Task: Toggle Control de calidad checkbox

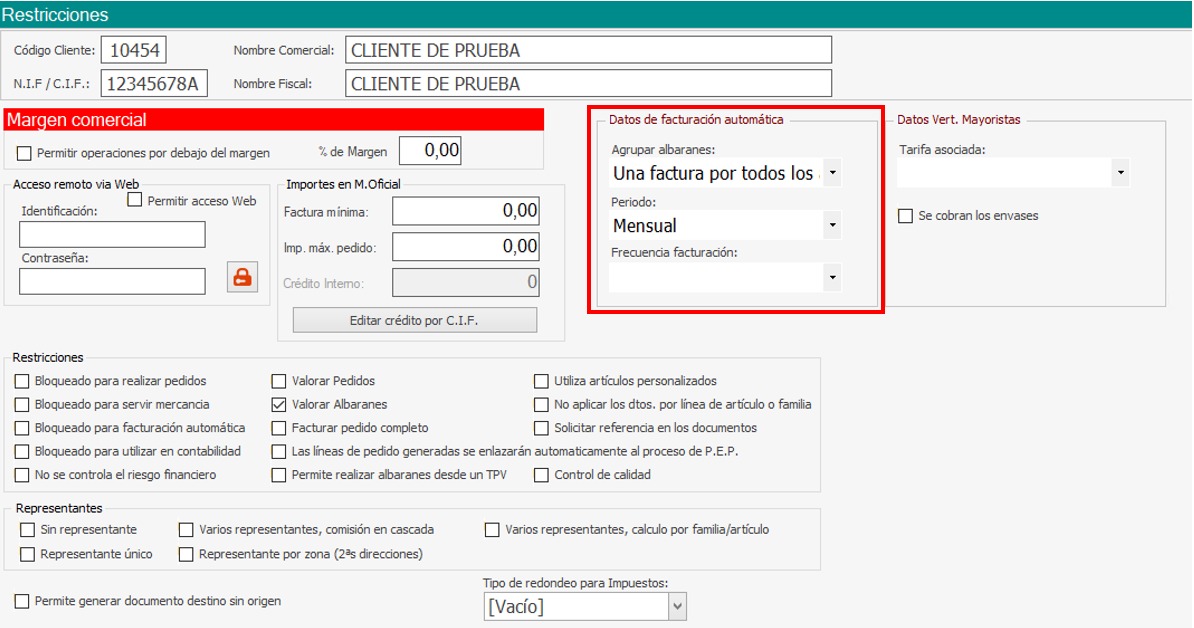Action: pos(542,475)
